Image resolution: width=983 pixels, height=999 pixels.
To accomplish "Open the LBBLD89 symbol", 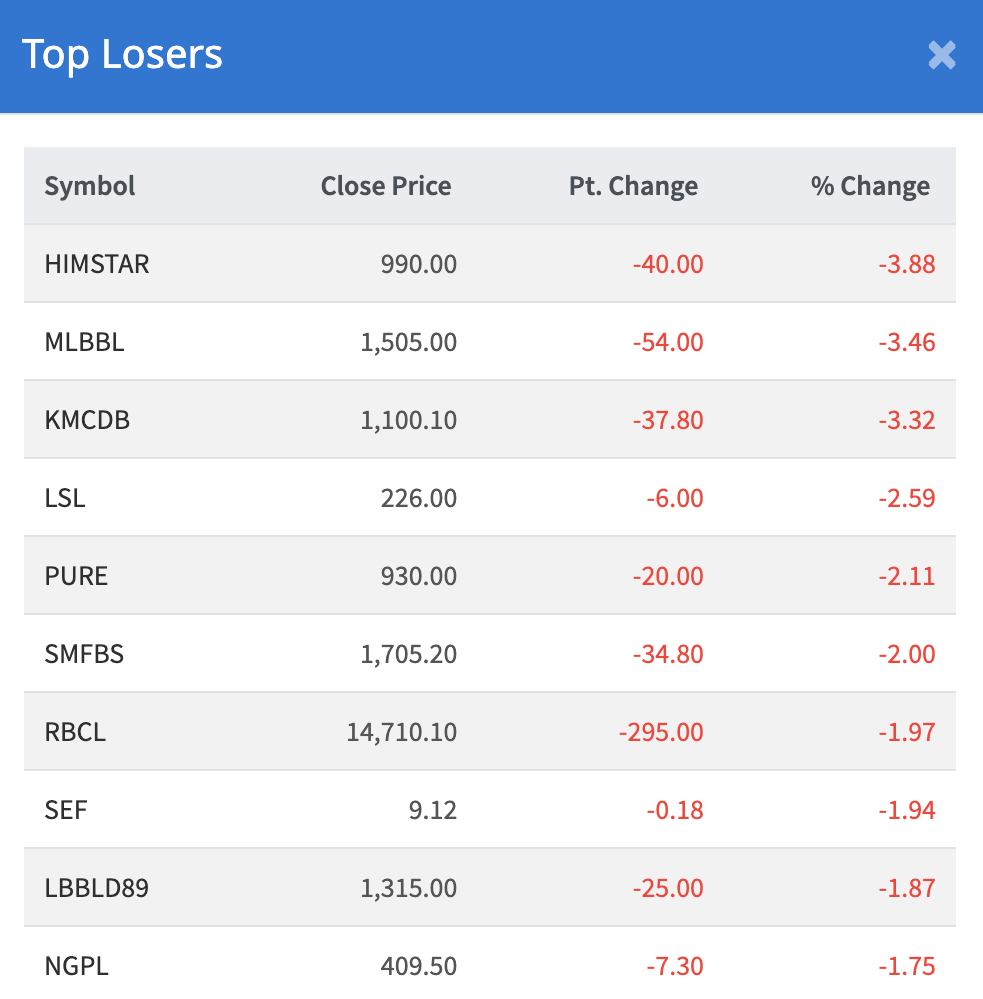I will click(97, 888).
